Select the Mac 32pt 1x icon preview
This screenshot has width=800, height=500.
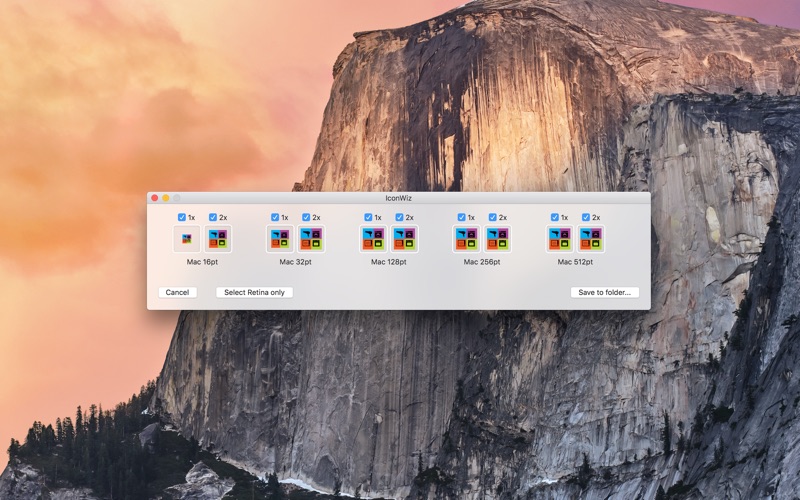click(280, 239)
